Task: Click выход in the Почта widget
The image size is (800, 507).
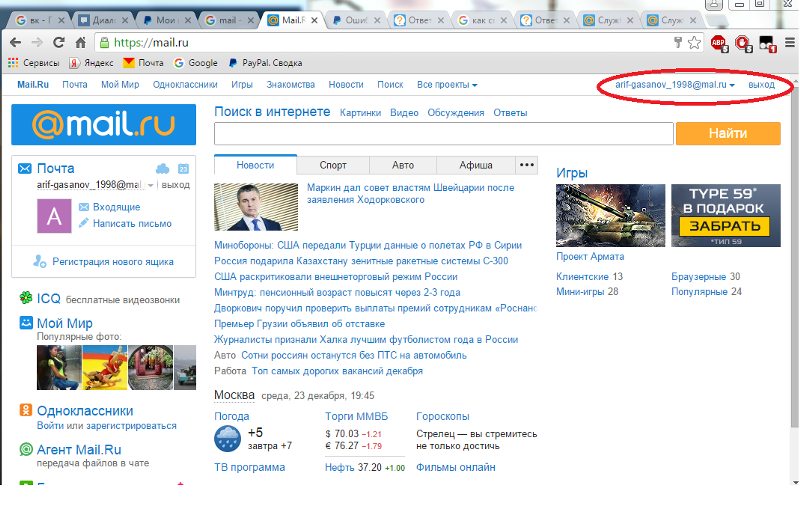Action: pos(176,185)
